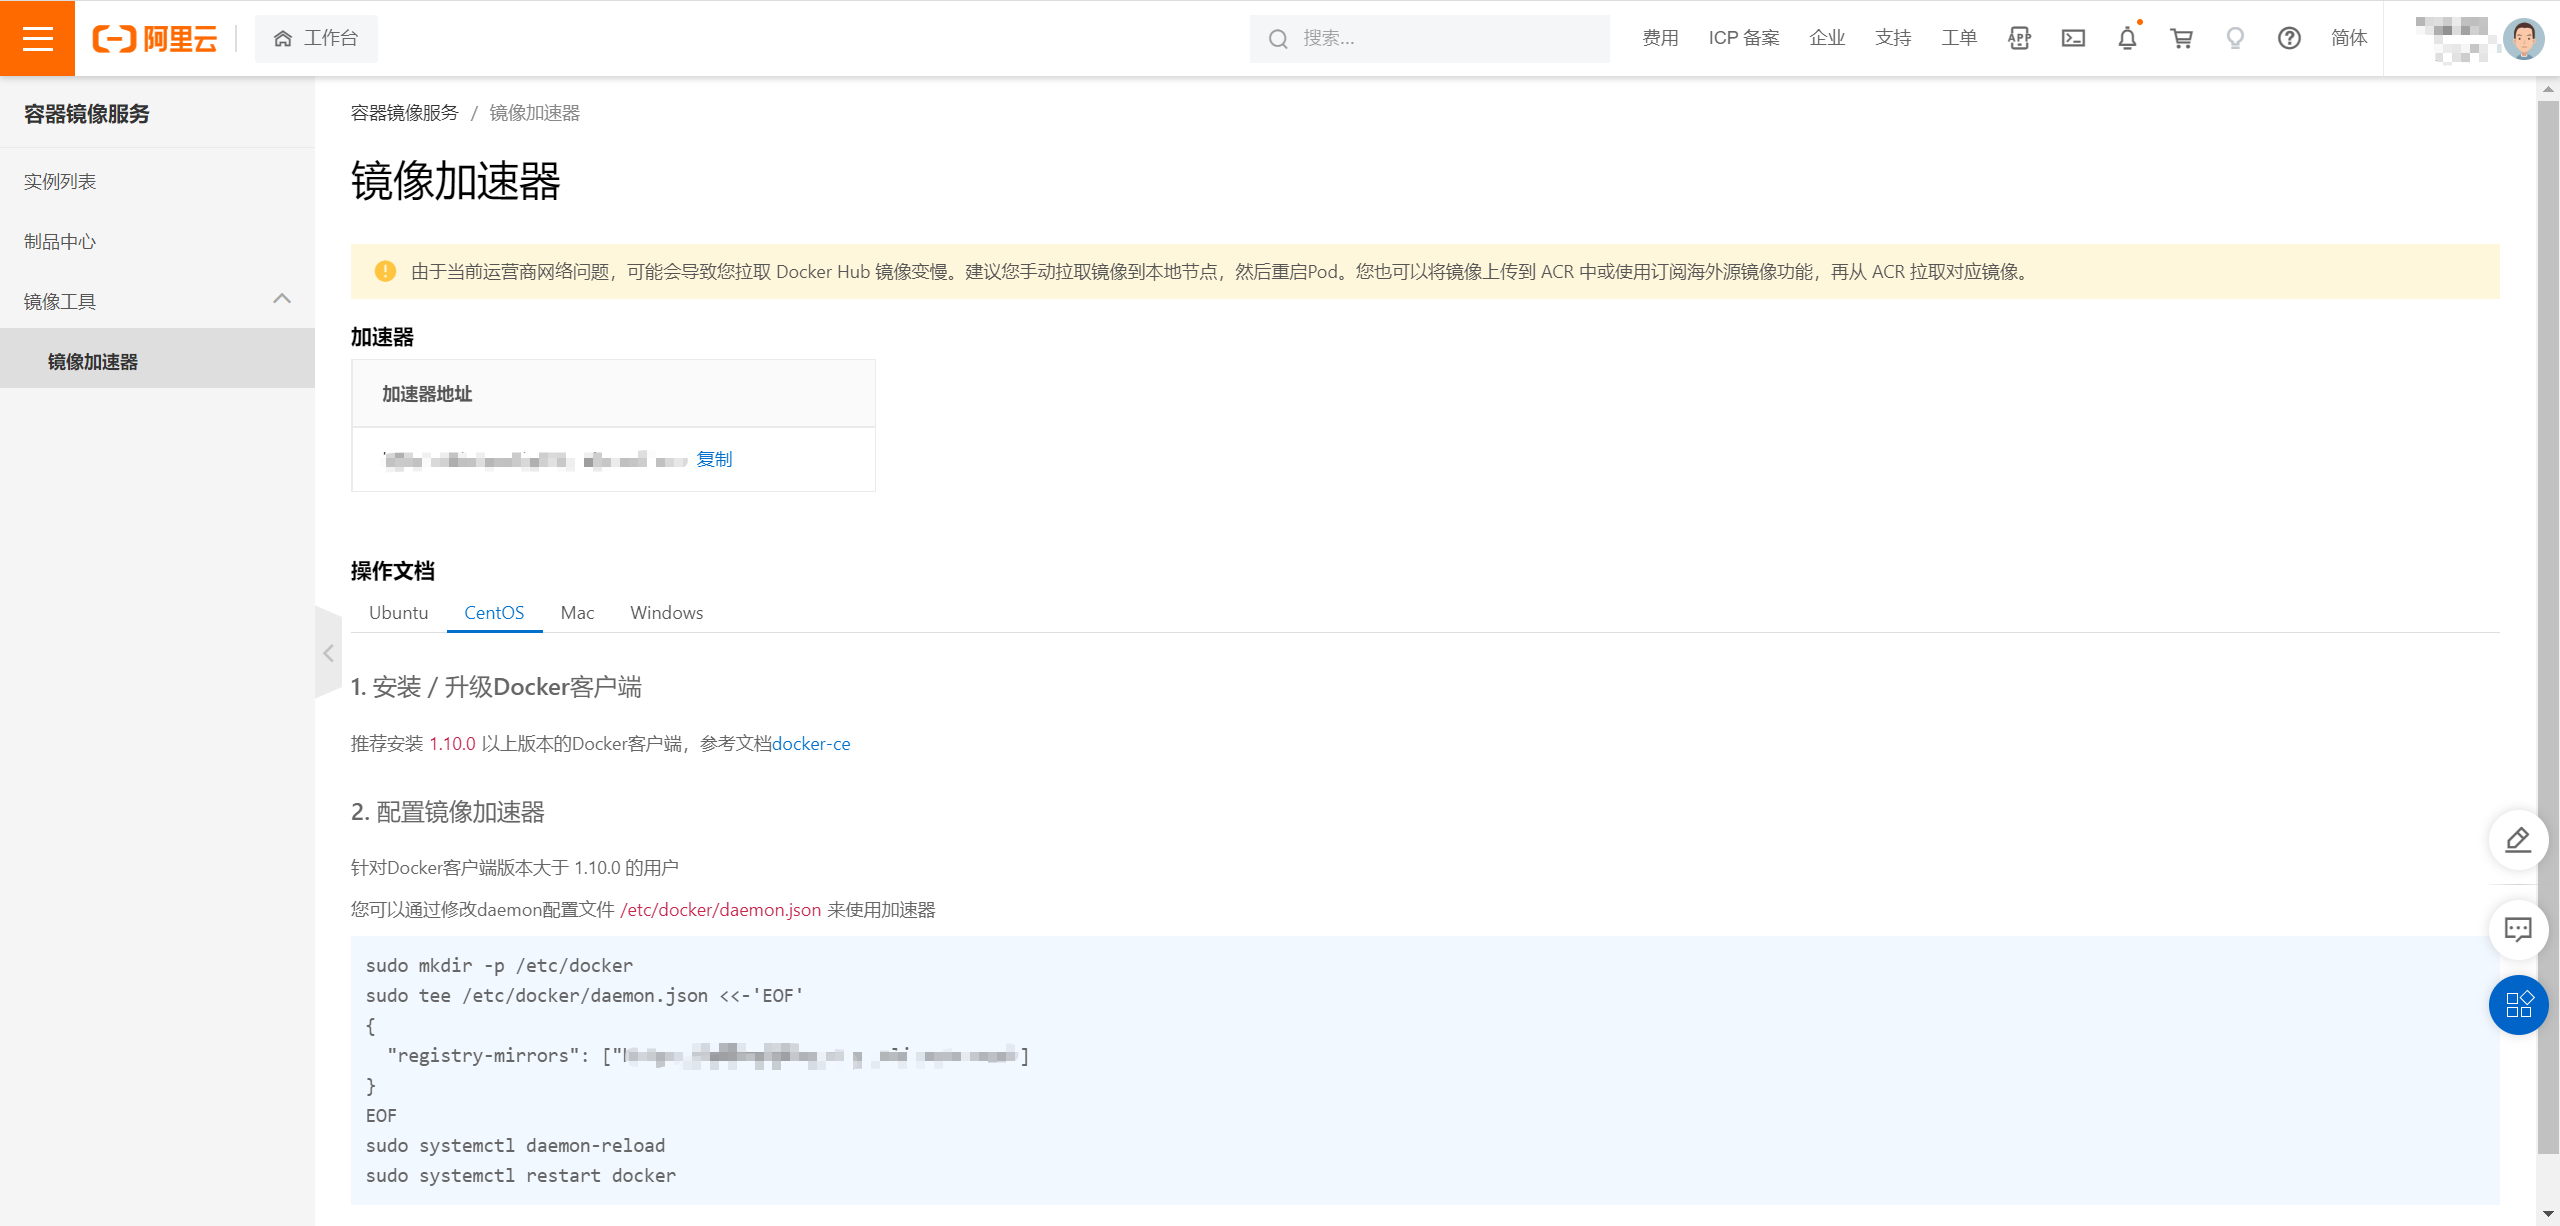Open the hamburger main menu
Screen dimensions: 2560x1226
tap(37, 38)
